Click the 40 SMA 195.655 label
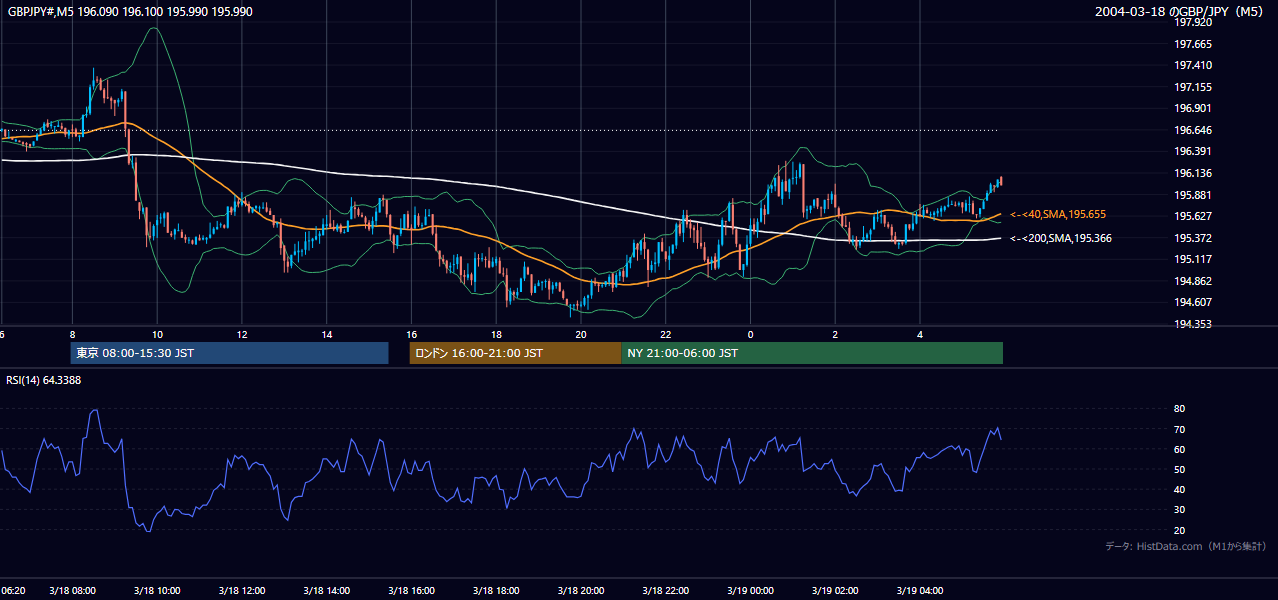 coord(1058,215)
